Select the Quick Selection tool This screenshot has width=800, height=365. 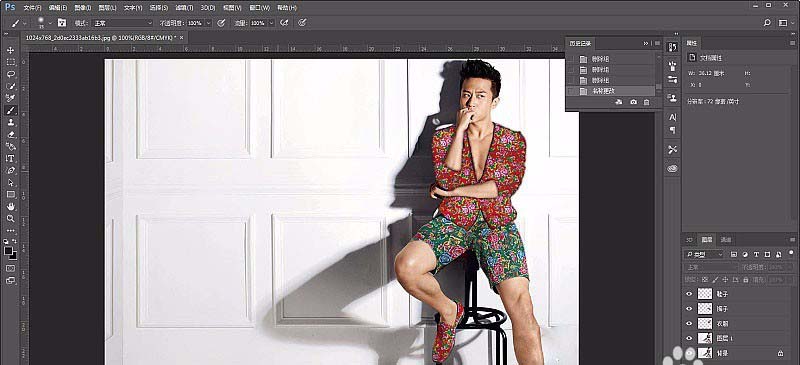click(x=11, y=86)
